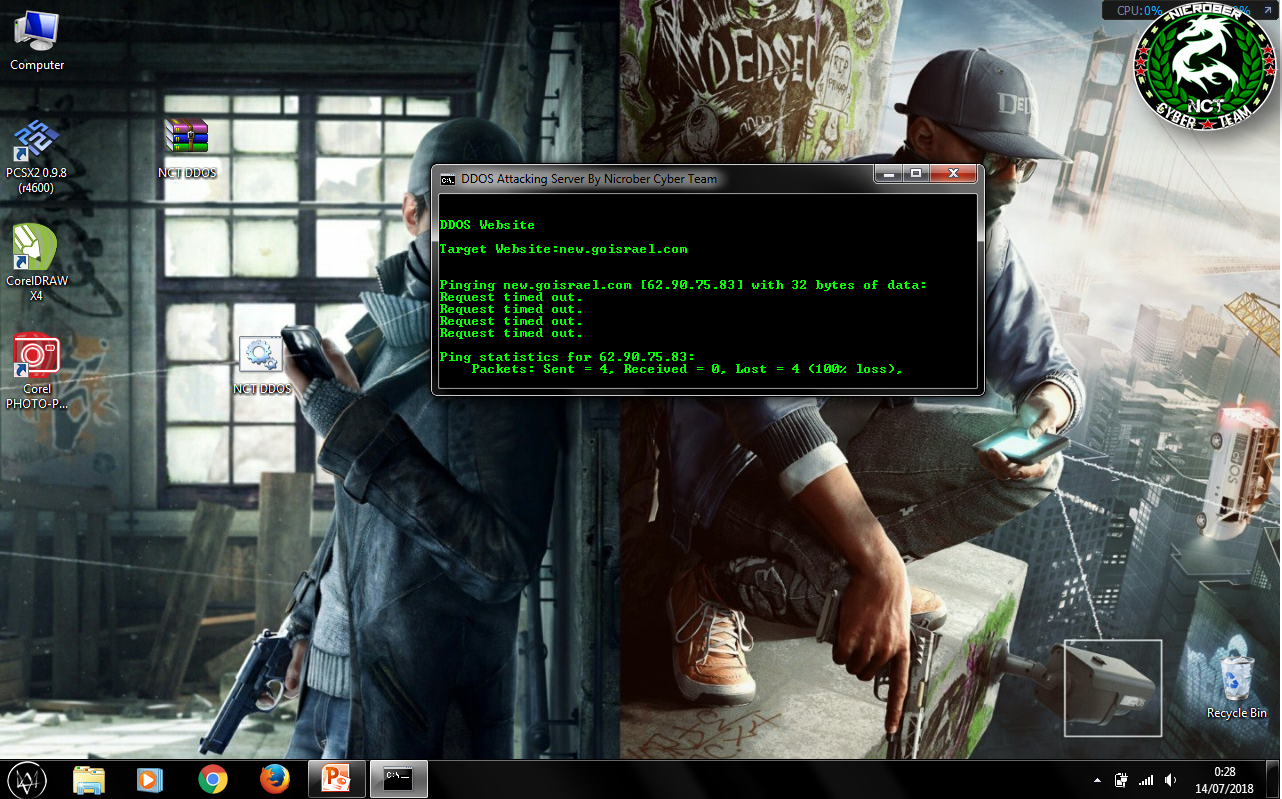This screenshot has height=799, width=1282.
Task: Open PowerPoint from the taskbar
Action: (x=336, y=779)
